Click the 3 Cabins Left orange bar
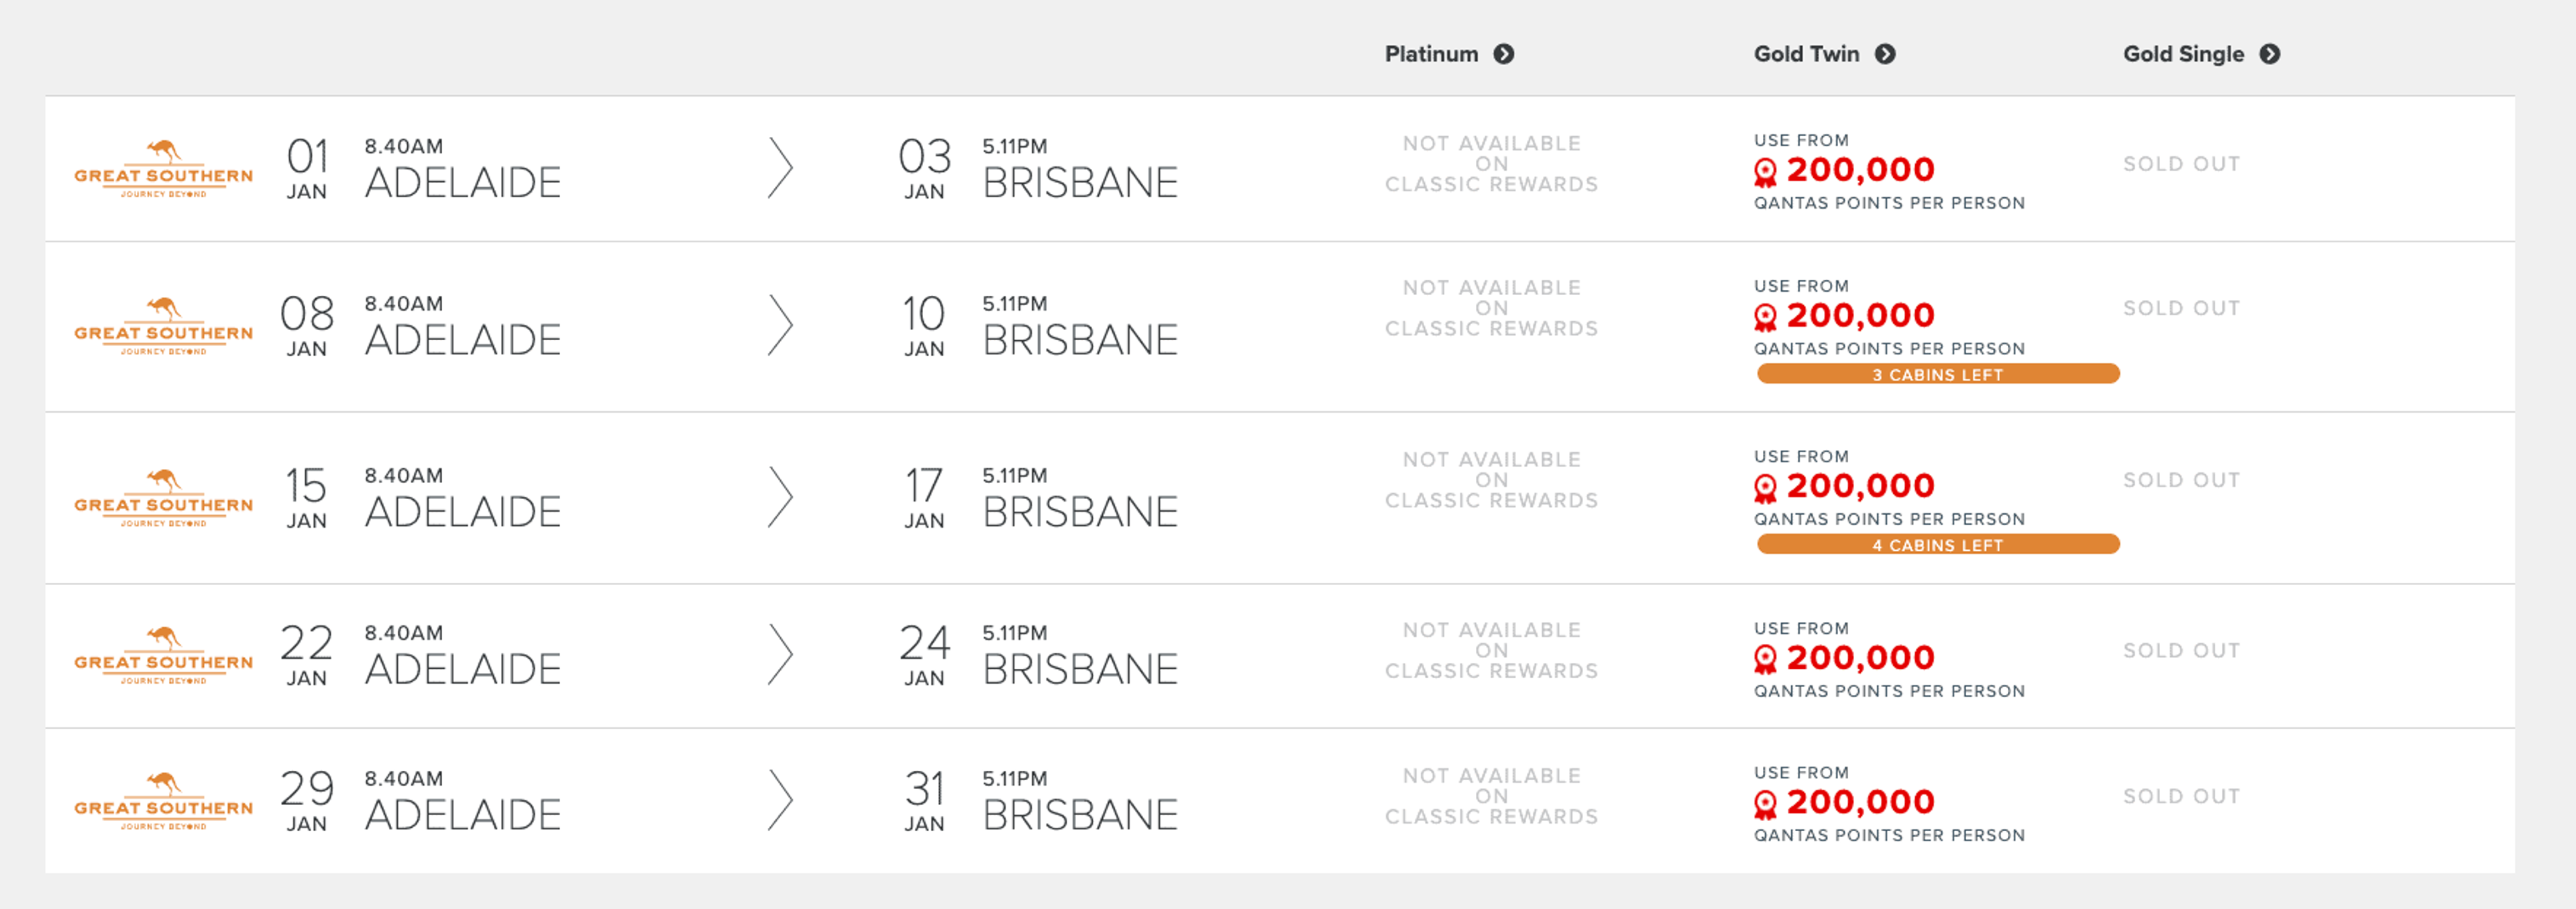 click(x=1937, y=374)
